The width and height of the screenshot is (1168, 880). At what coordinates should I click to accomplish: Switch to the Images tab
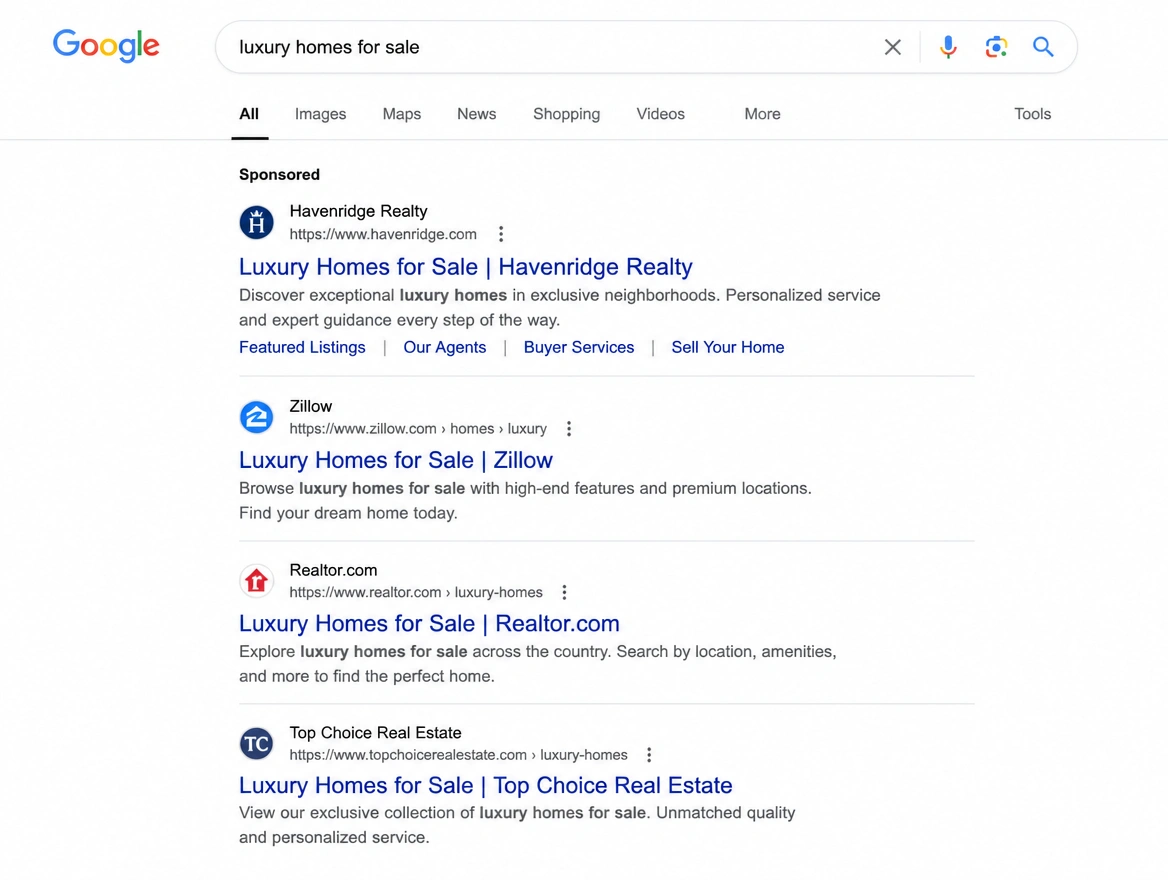click(x=320, y=114)
